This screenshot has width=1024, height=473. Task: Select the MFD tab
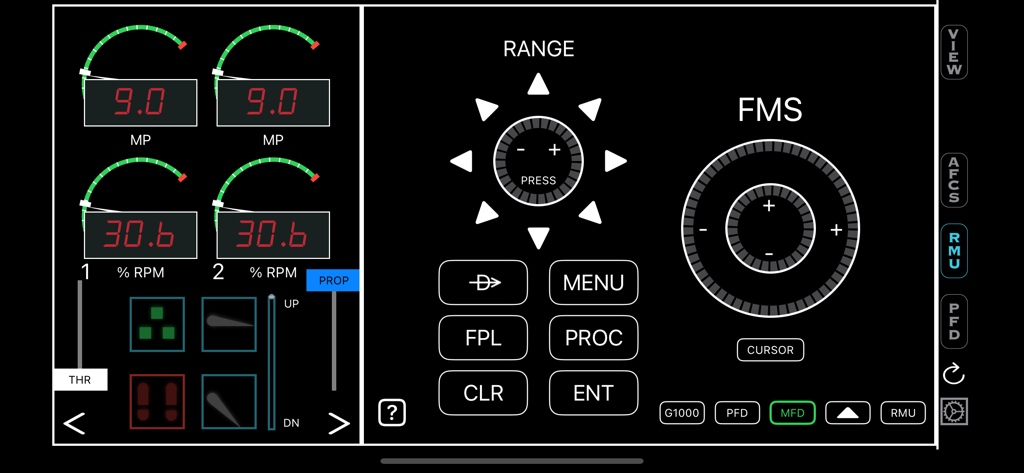point(793,413)
